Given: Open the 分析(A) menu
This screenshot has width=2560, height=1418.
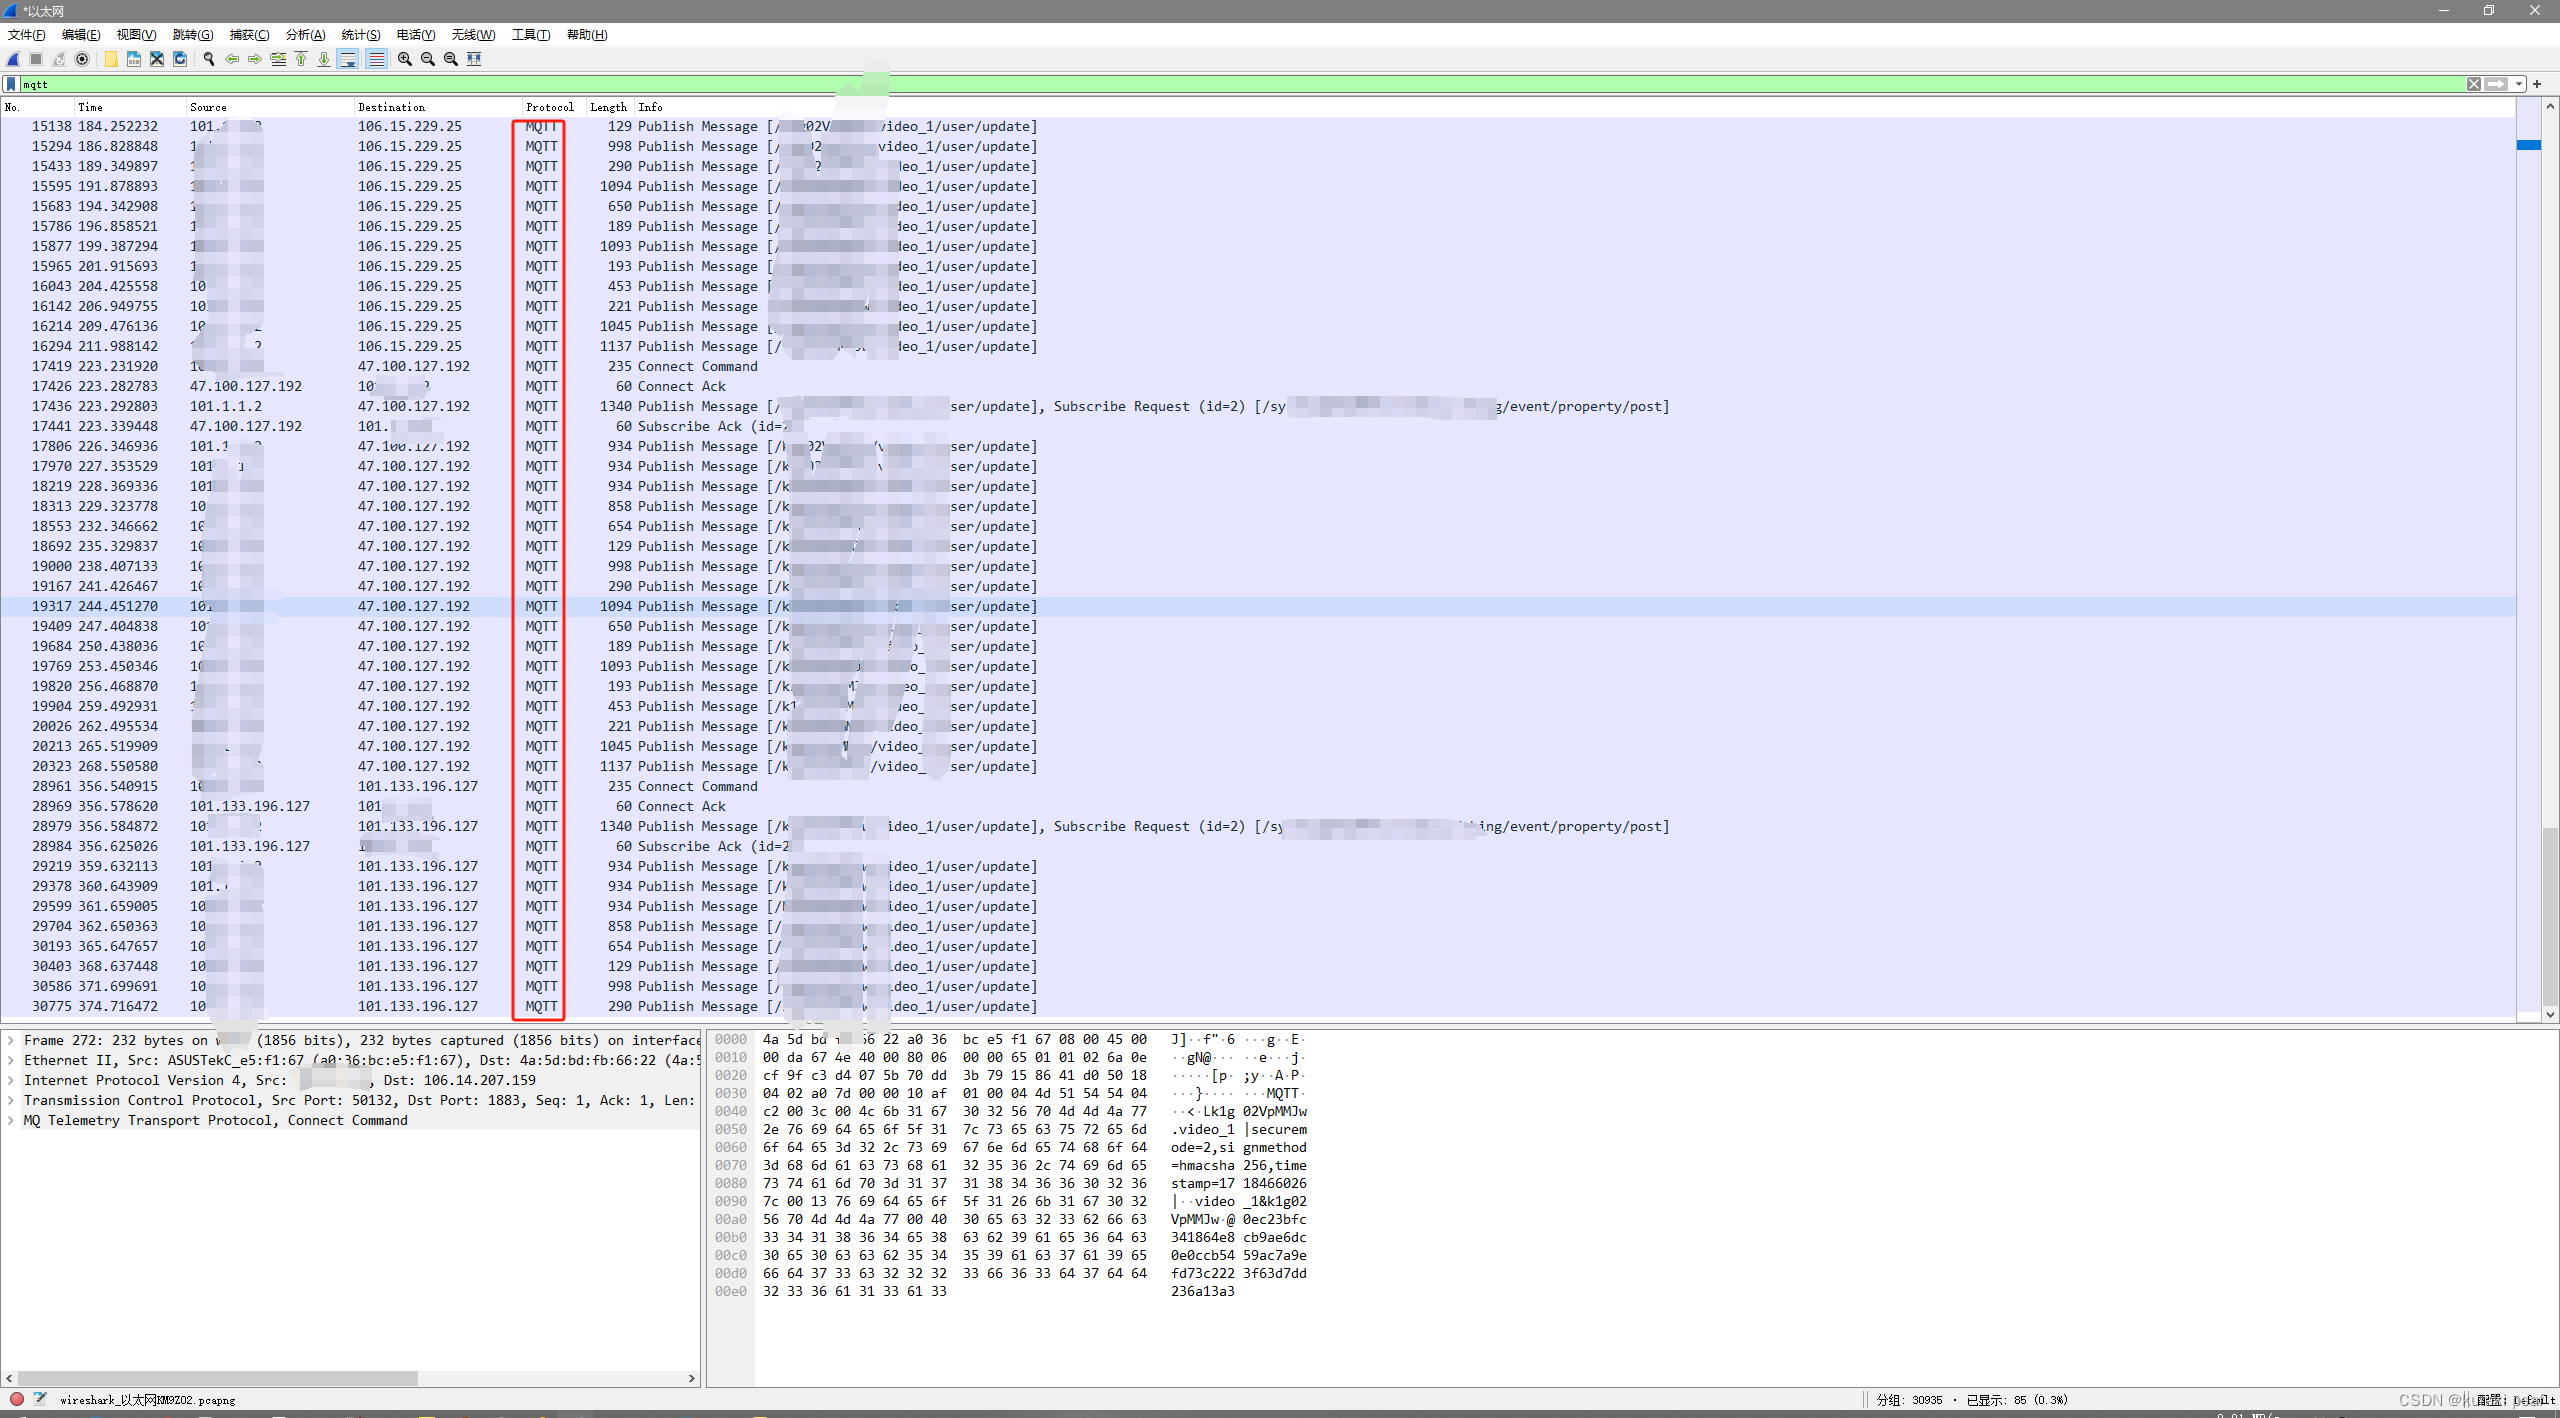Looking at the screenshot, I should (305, 34).
